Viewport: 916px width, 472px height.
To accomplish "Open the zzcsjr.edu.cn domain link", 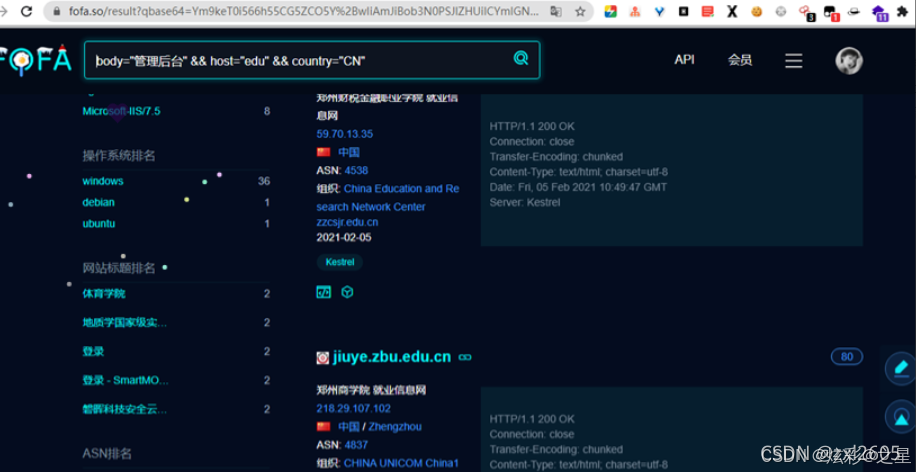I will coord(347,222).
